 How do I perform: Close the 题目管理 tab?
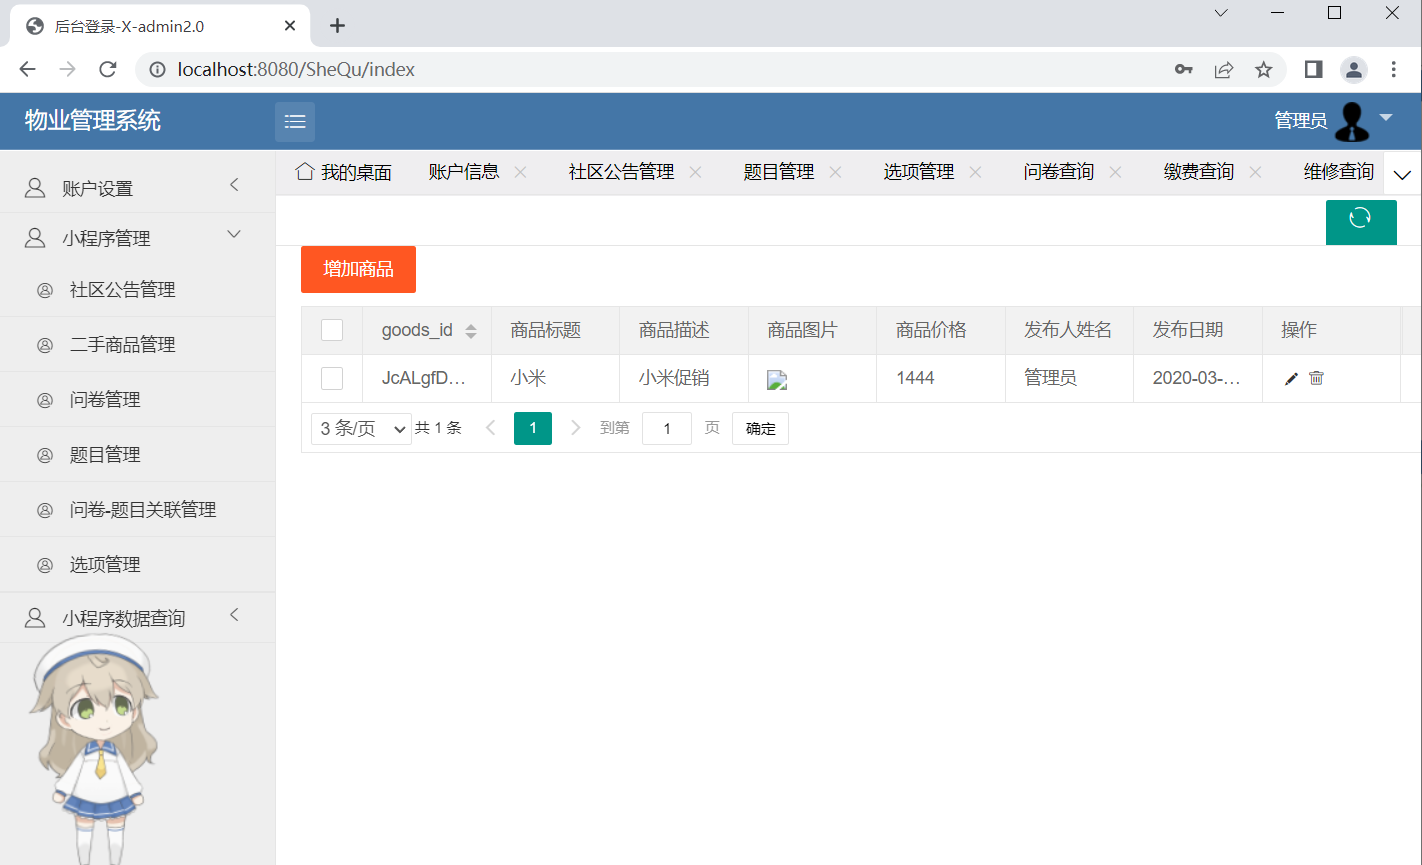click(835, 172)
